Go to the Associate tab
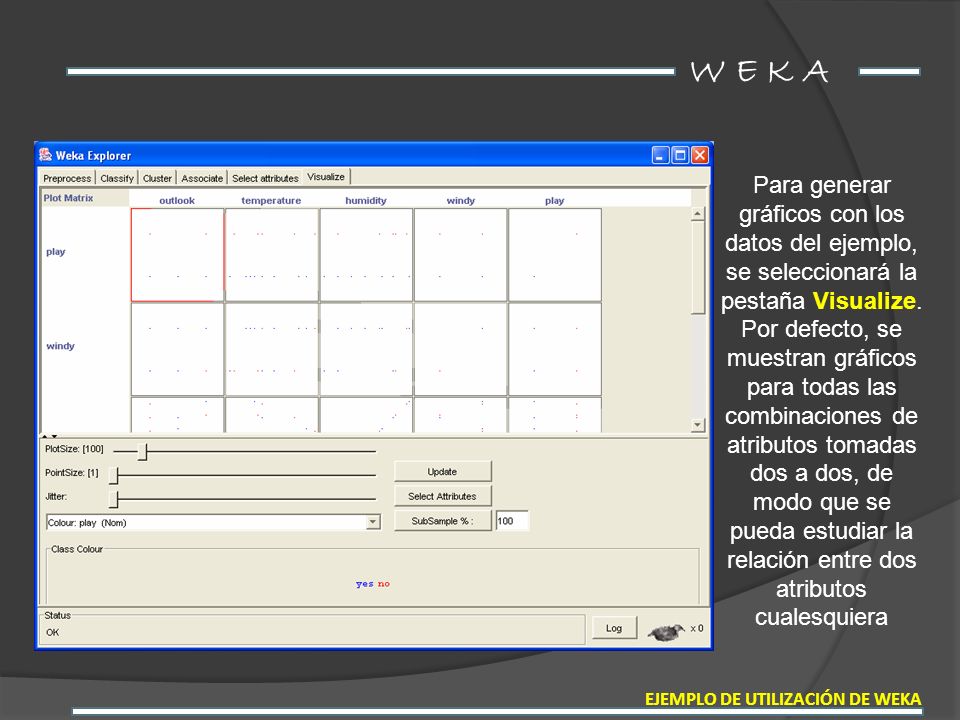Viewport: 960px width, 720px height. pos(202,178)
